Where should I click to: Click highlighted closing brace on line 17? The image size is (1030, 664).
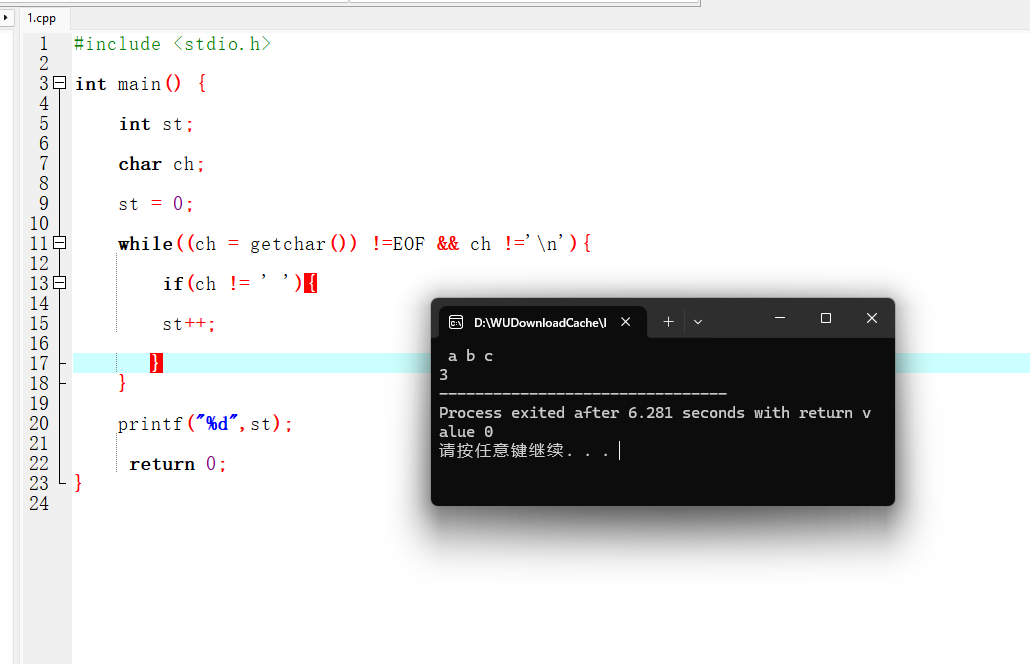pos(156,363)
